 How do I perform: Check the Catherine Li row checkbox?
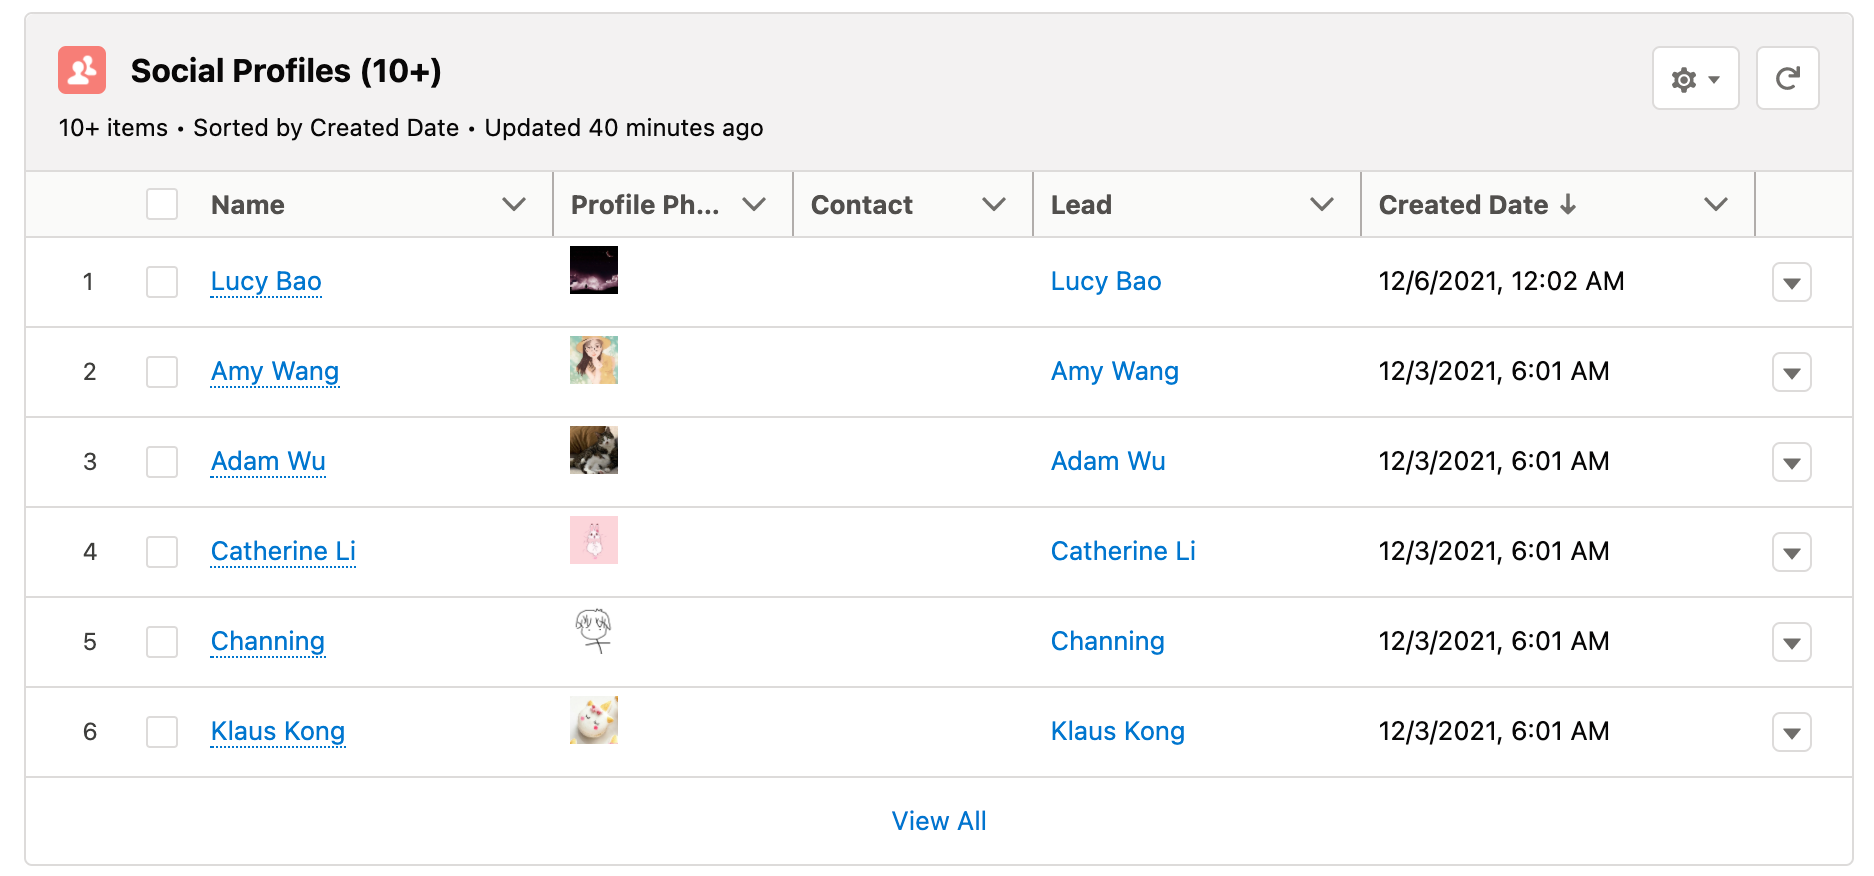162,552
